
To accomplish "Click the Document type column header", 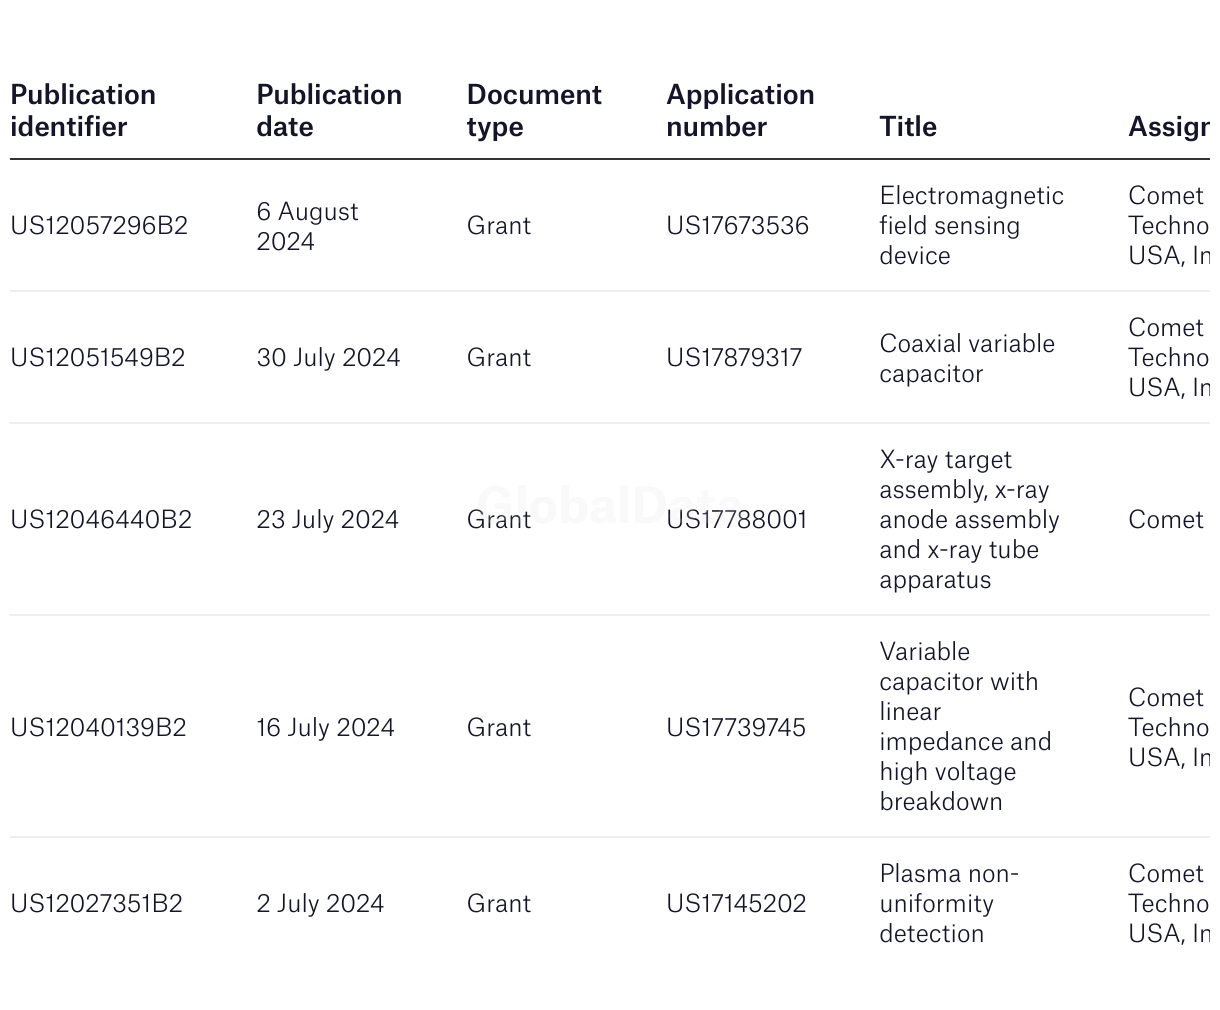I will 533,111.
